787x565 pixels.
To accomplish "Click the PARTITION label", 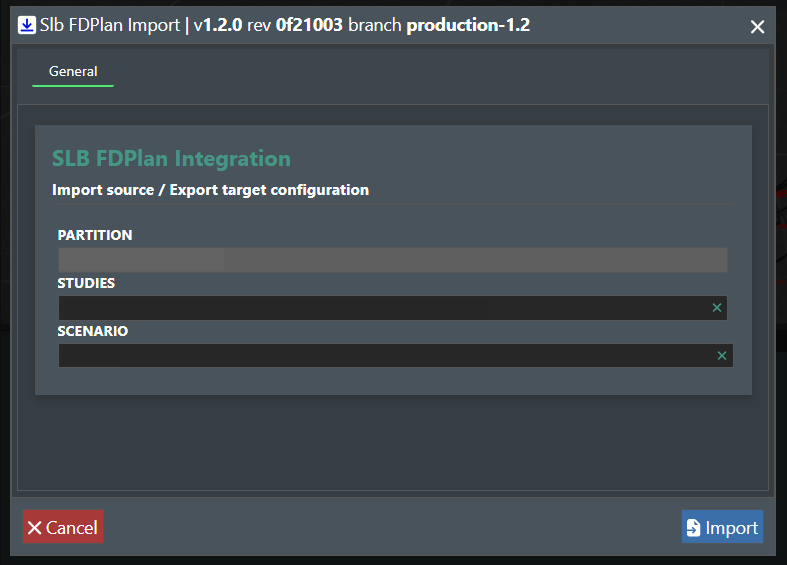I will click(x=95, y=235).
